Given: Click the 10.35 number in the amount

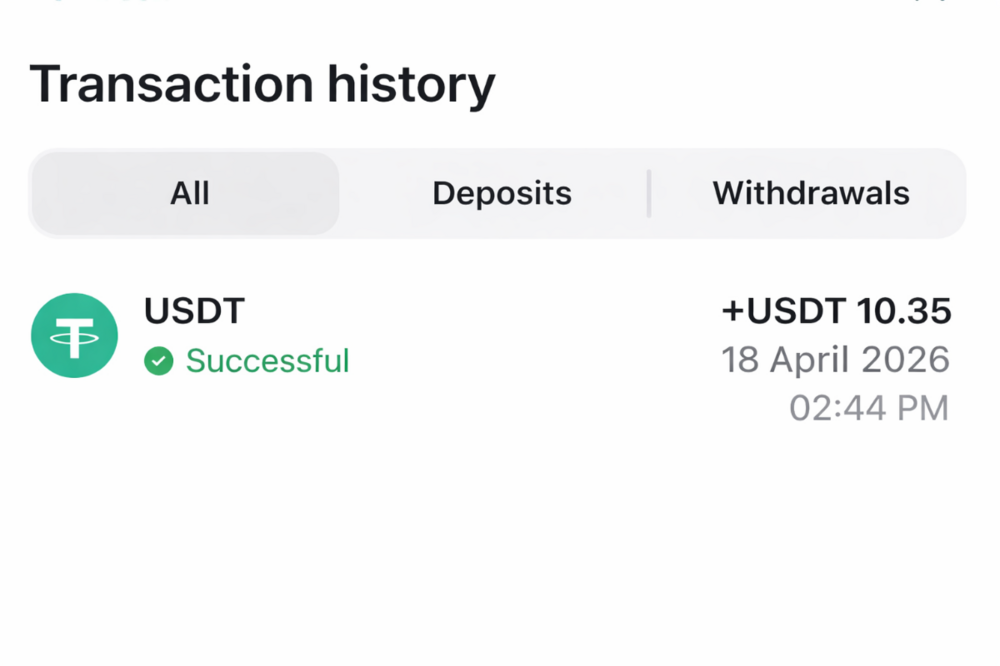Looking at the screenshot, I should pyautogui.click(x=904, y=312).
